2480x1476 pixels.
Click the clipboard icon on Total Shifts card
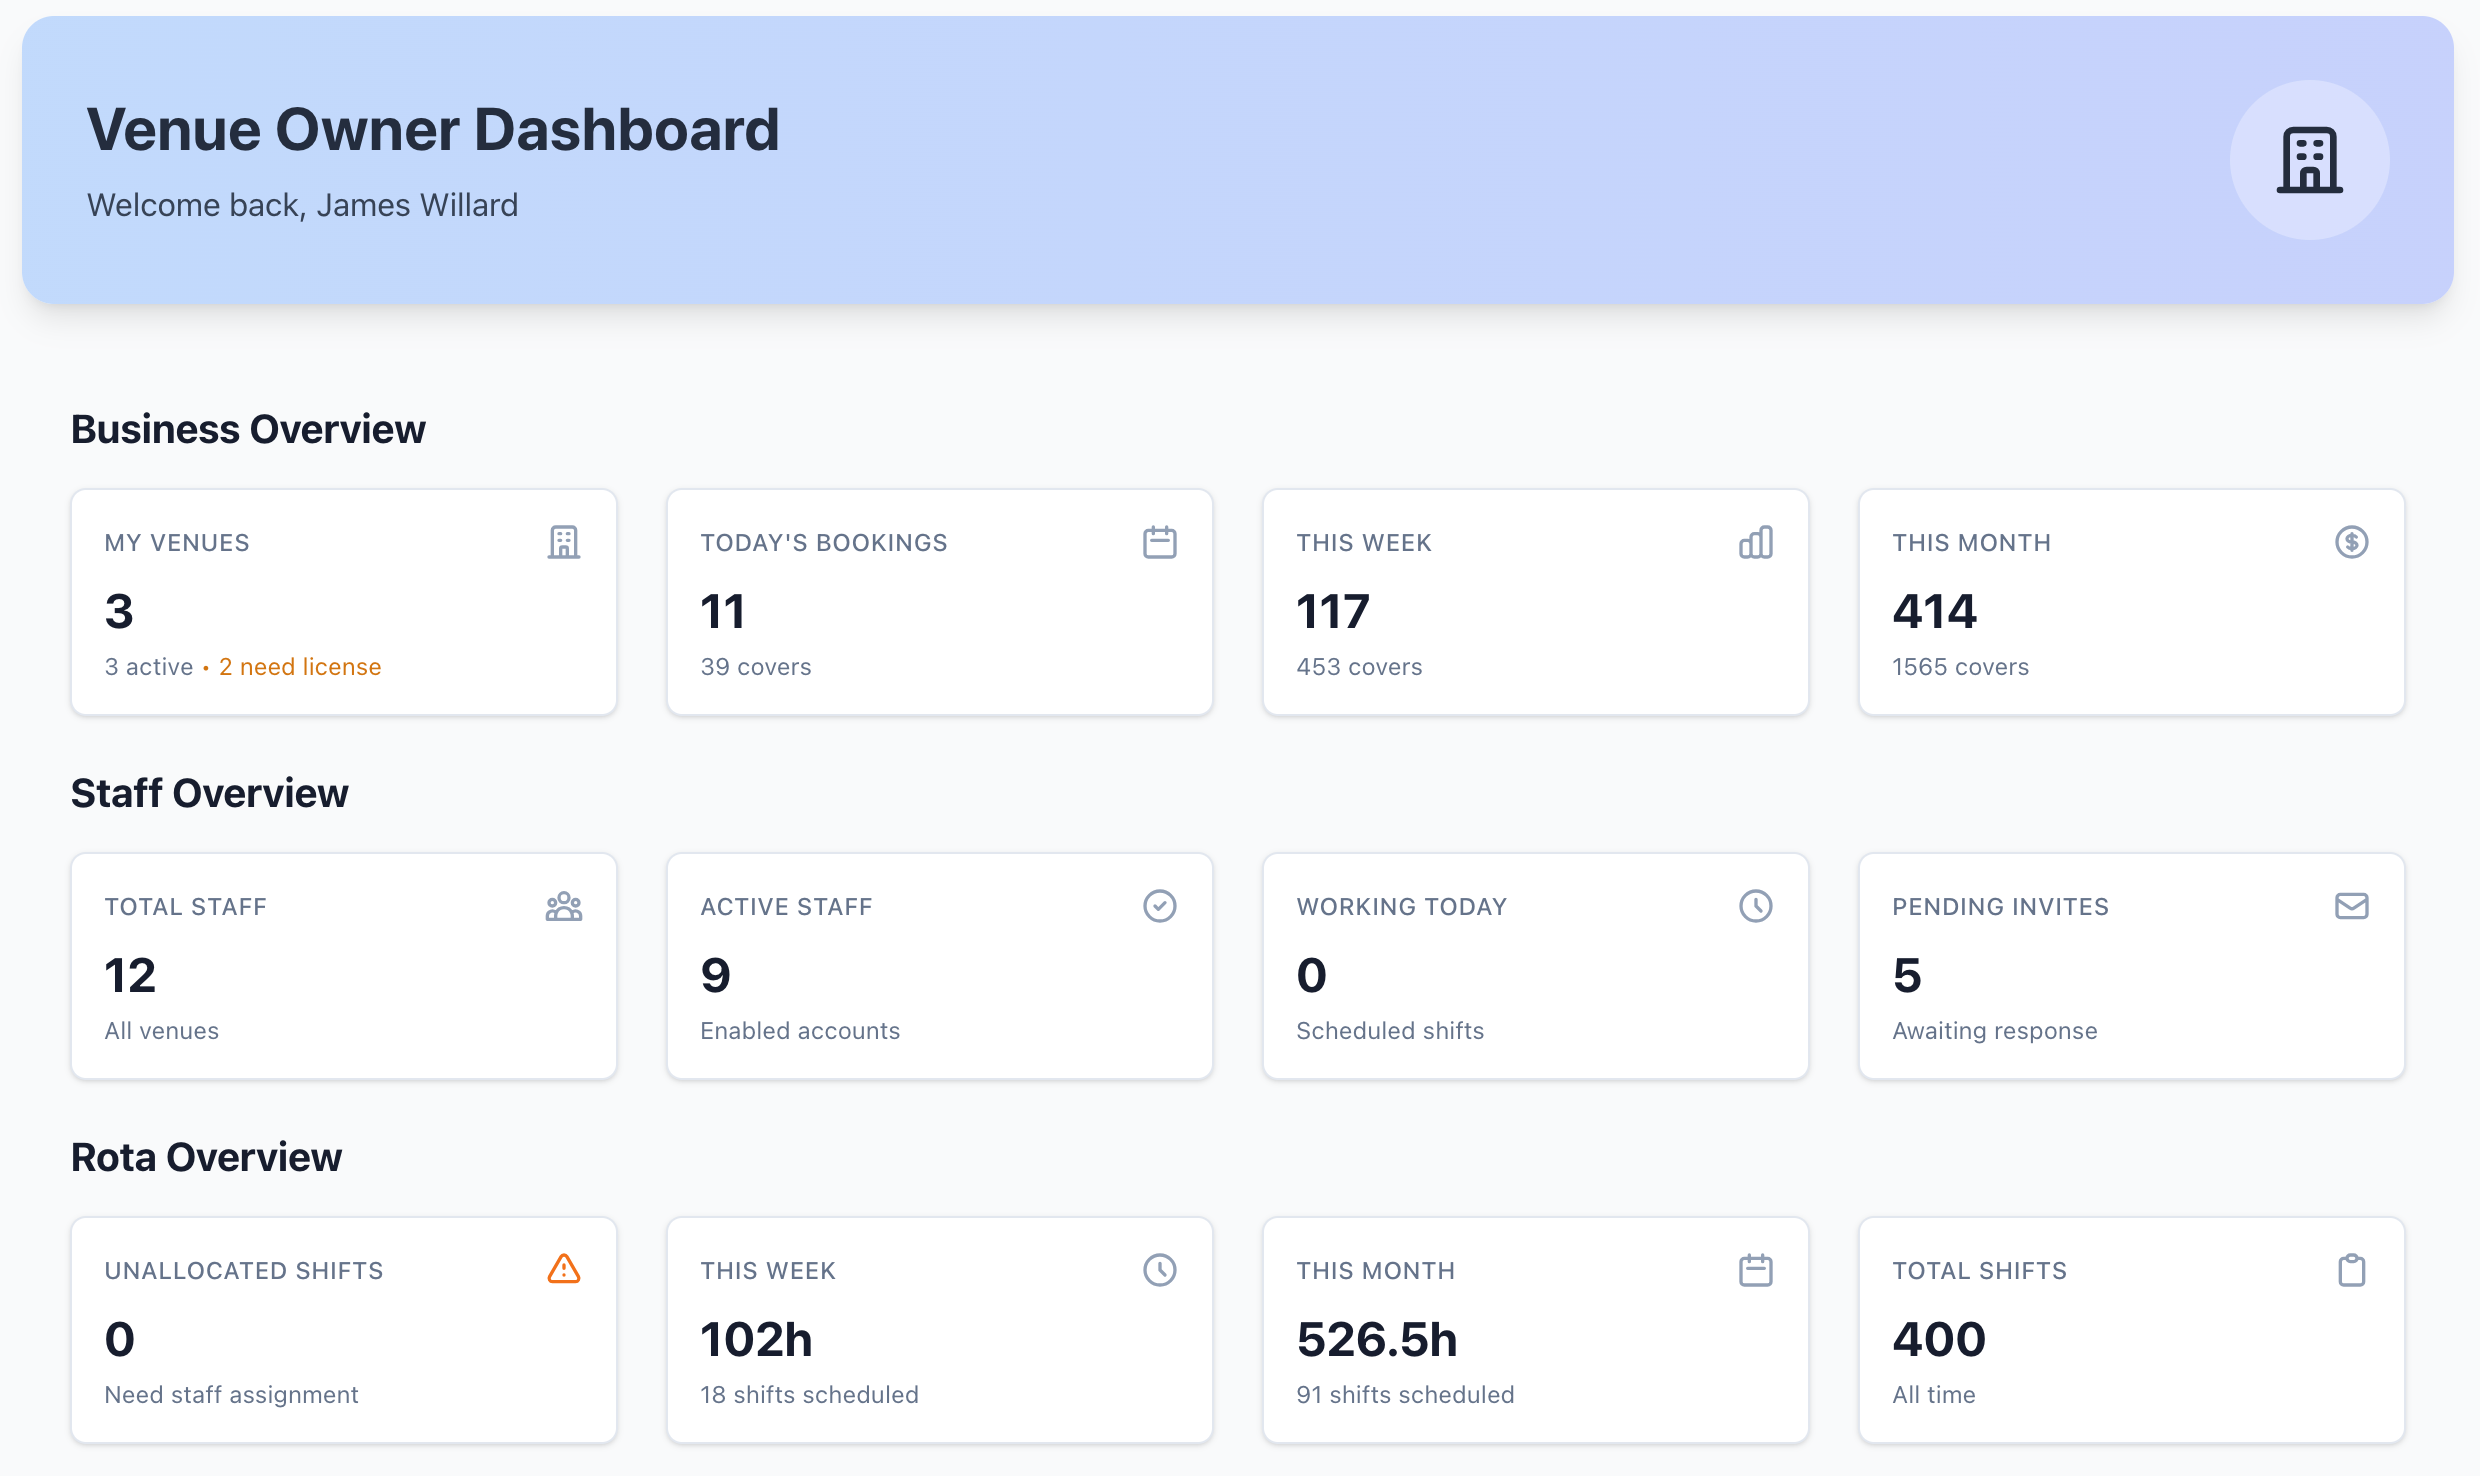2352,1269
